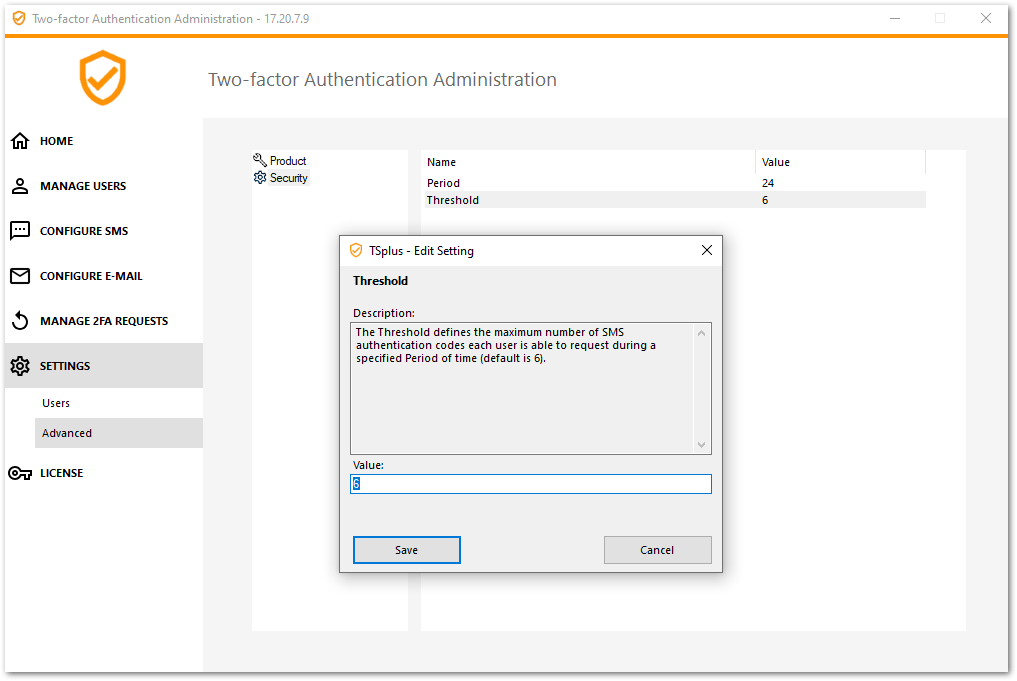Screen dimensions: 1017x681
Task: Click the TSplus shield logo
Action: (102, 78)
